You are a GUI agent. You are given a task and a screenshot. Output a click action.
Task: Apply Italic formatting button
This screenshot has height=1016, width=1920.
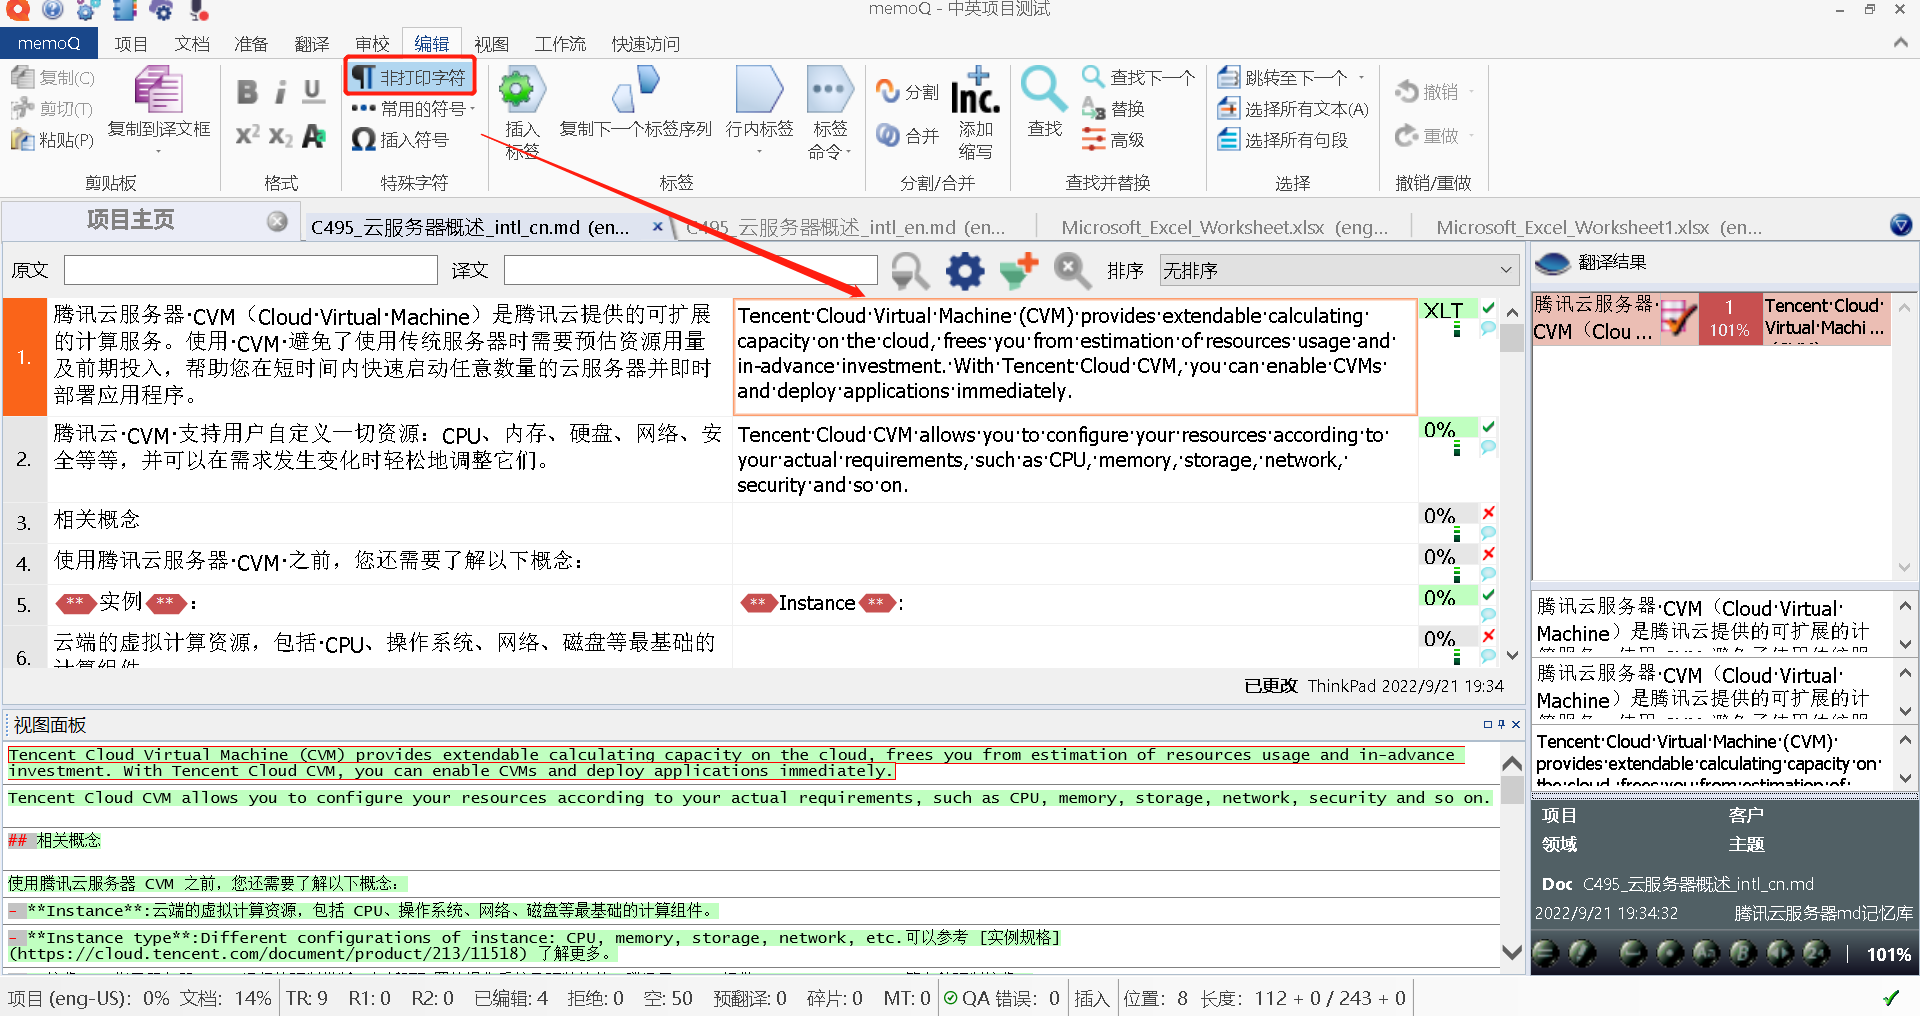coord(281,92)
